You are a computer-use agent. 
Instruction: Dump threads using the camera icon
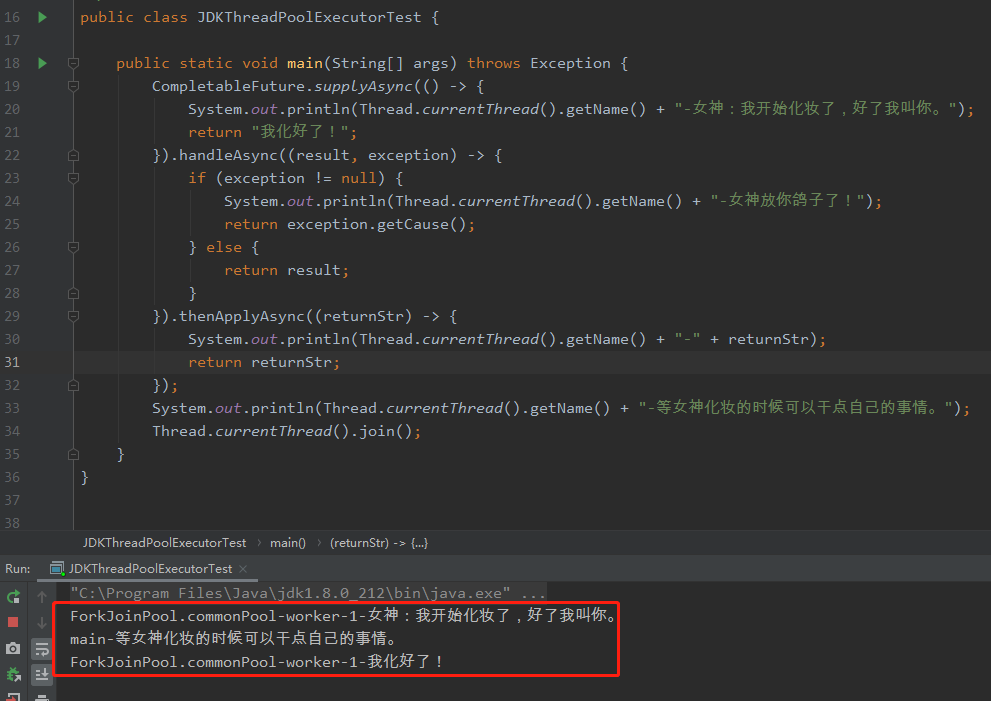click(x=13, y=649)
